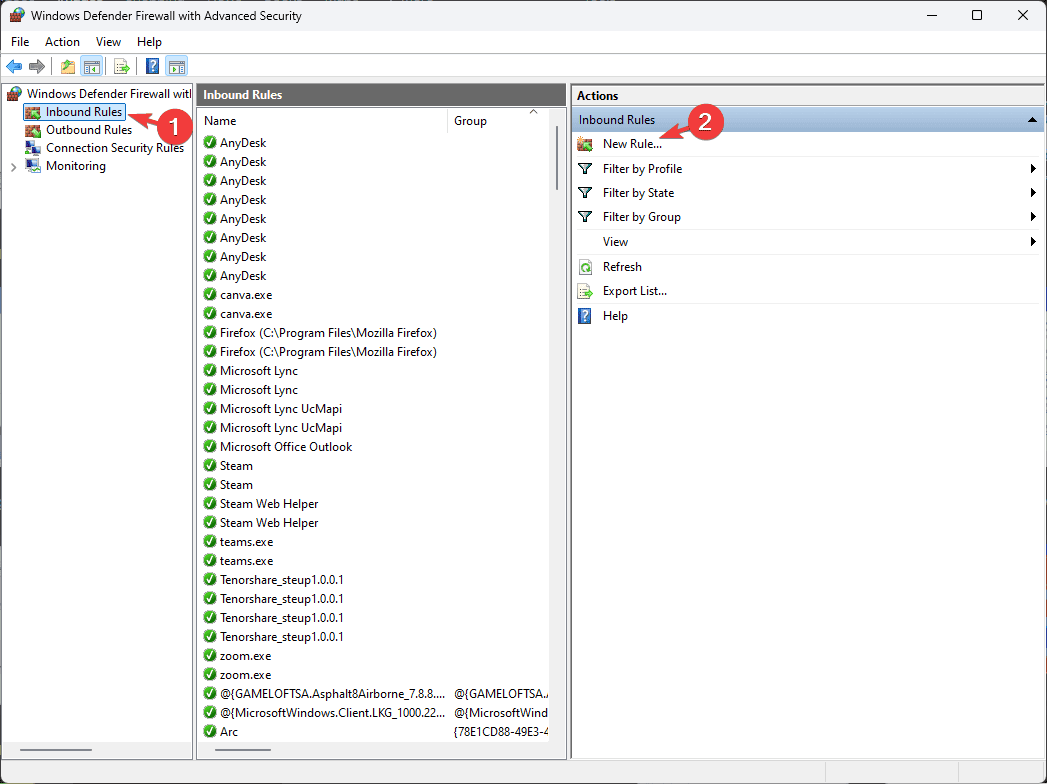Sort rules by the Name column header

pyautogui.click(x=323, y=121)
